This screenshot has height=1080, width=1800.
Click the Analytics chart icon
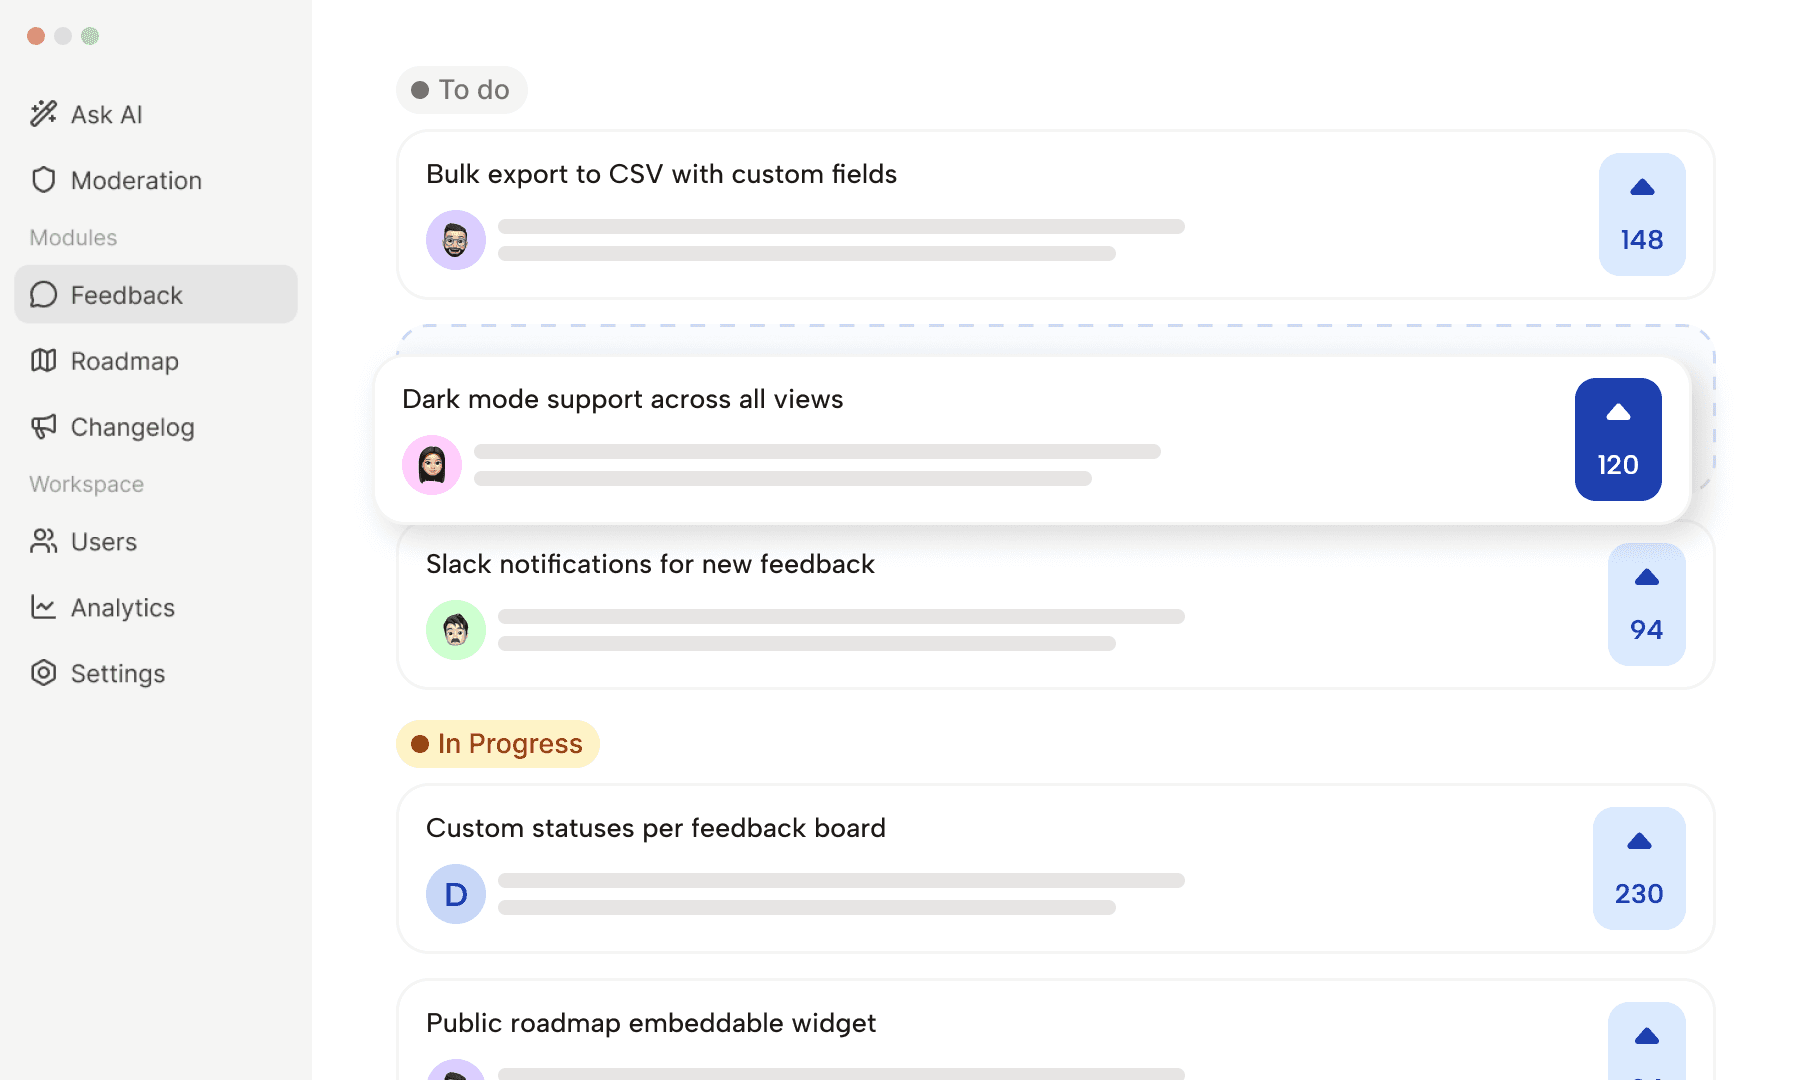click(43, 607)
